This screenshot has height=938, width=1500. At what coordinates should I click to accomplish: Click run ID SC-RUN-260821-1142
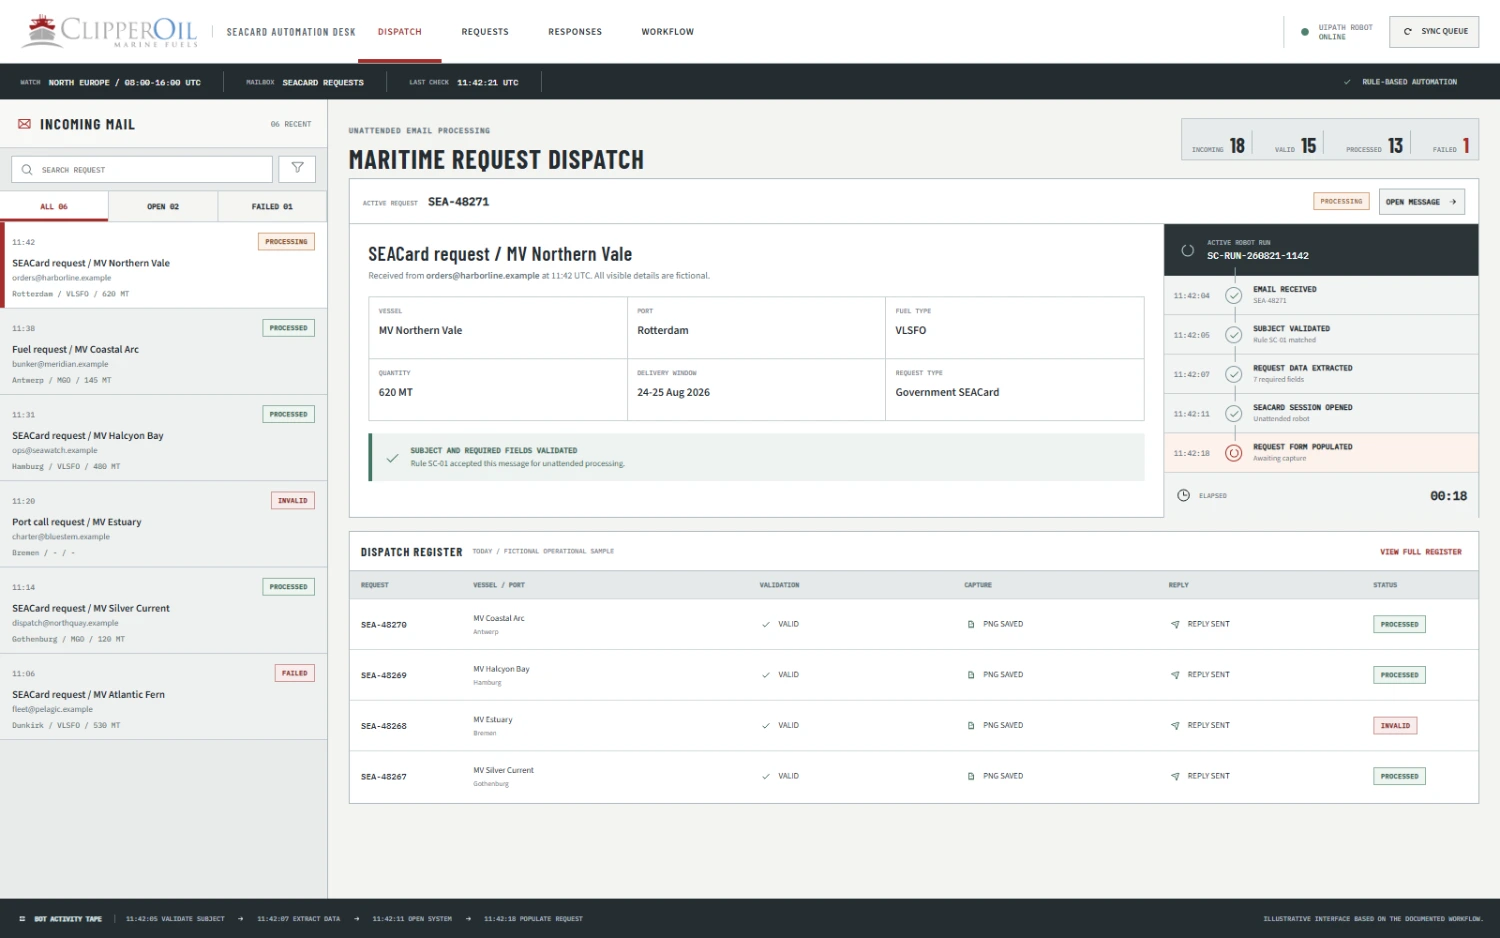coord(1257,256)
